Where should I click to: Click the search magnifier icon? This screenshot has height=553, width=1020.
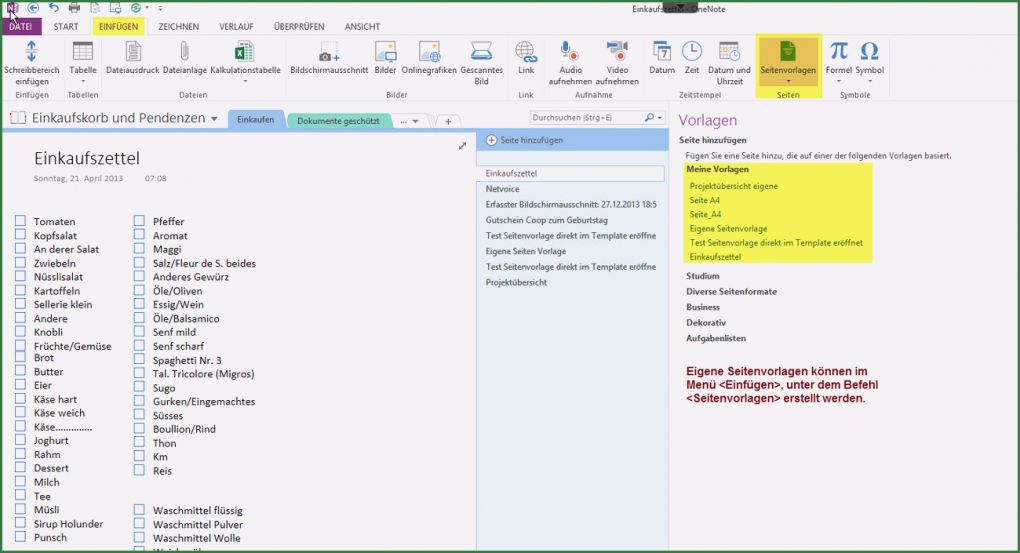pyautogui.click(x=649, y=118)
